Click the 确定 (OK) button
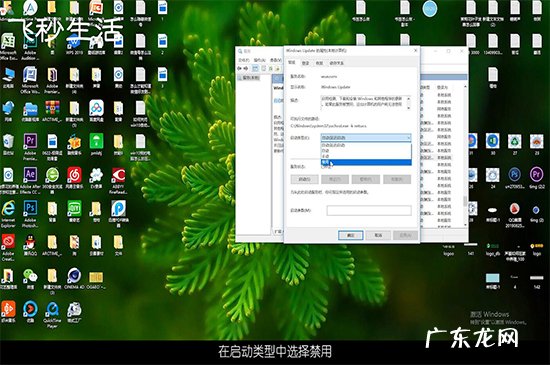 click(x=350, y=235)
